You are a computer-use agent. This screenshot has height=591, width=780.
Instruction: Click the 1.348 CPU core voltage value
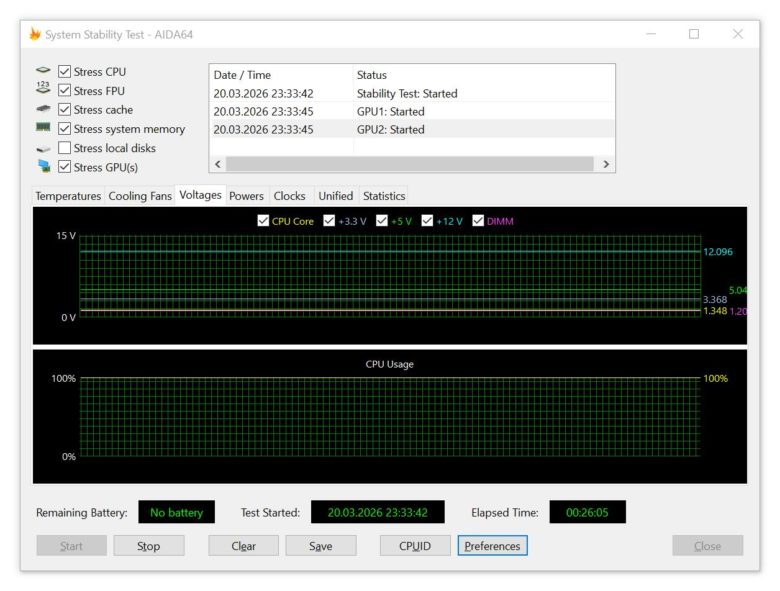715,311
